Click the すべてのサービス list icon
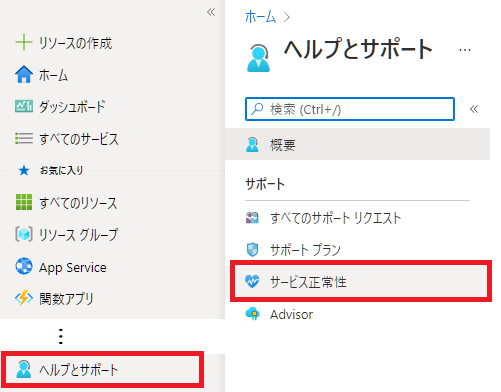Screen dimensions: 501x392 [24, 138]
